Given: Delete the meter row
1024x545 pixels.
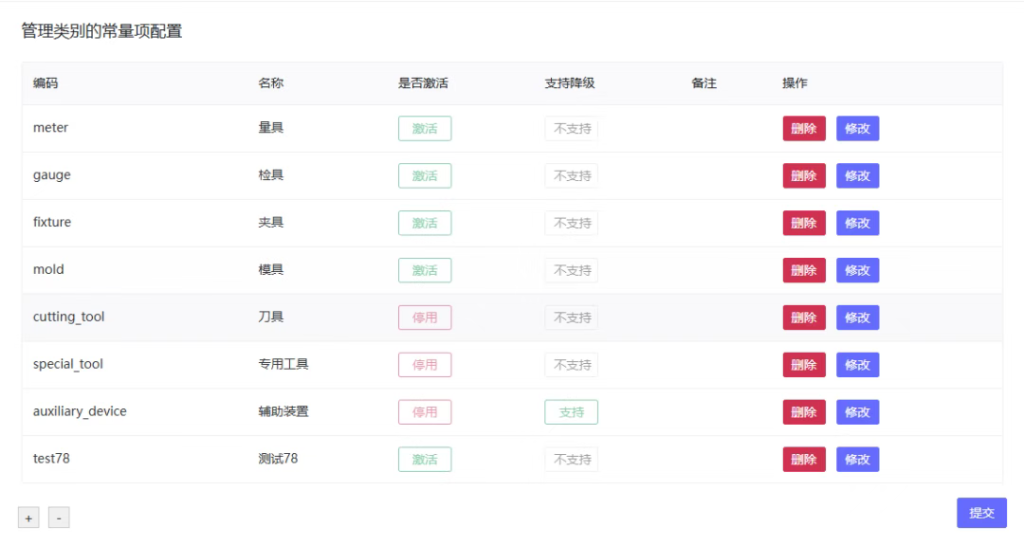Looking at the screenshot, I should tap(804, 128).
